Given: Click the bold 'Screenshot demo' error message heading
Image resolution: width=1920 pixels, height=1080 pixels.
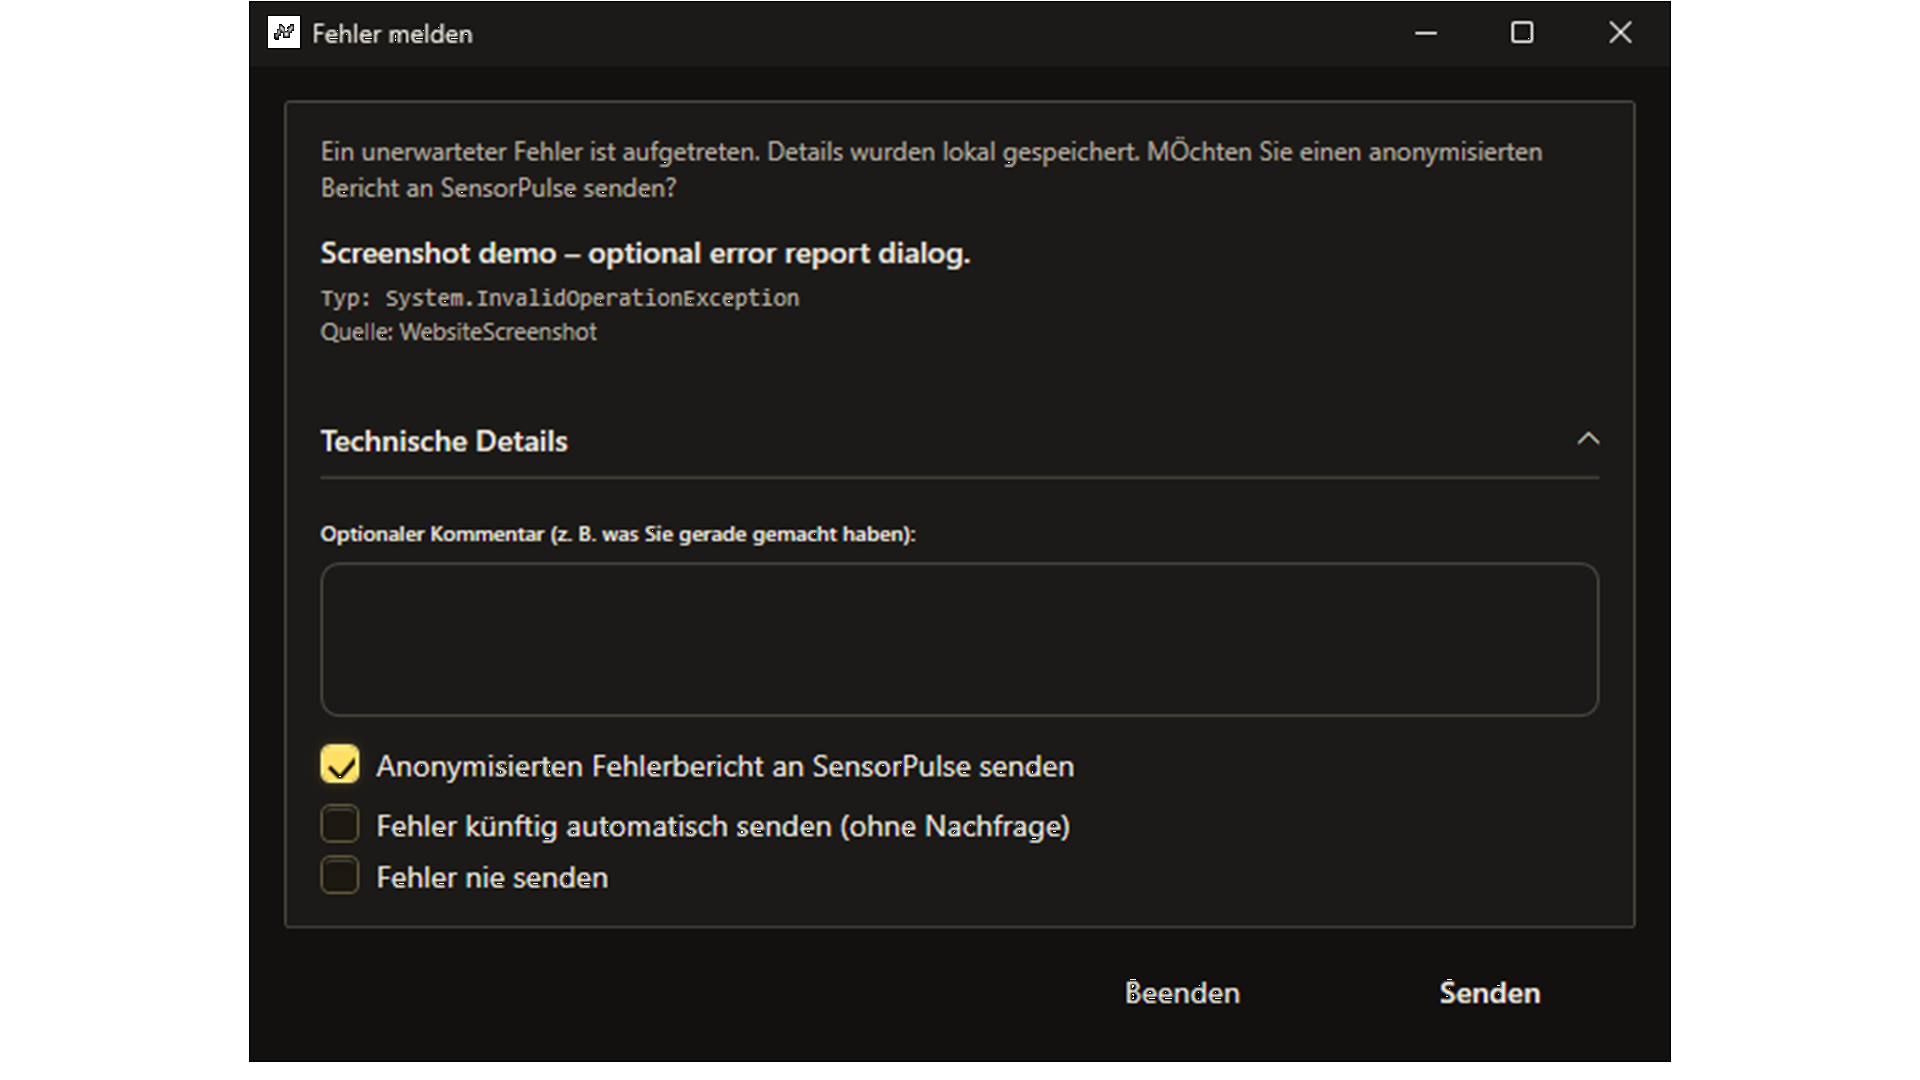Looking at the screenshot, I should coord(645,254).
